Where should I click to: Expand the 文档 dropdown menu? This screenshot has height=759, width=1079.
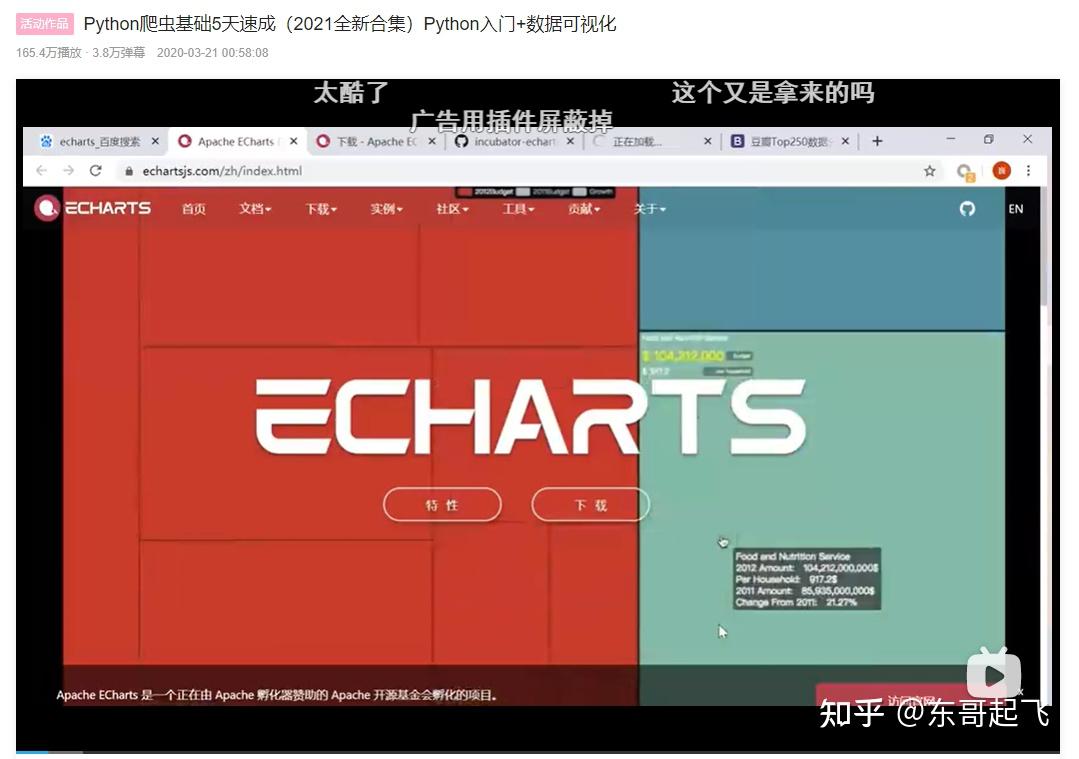(x=255, y=211)
